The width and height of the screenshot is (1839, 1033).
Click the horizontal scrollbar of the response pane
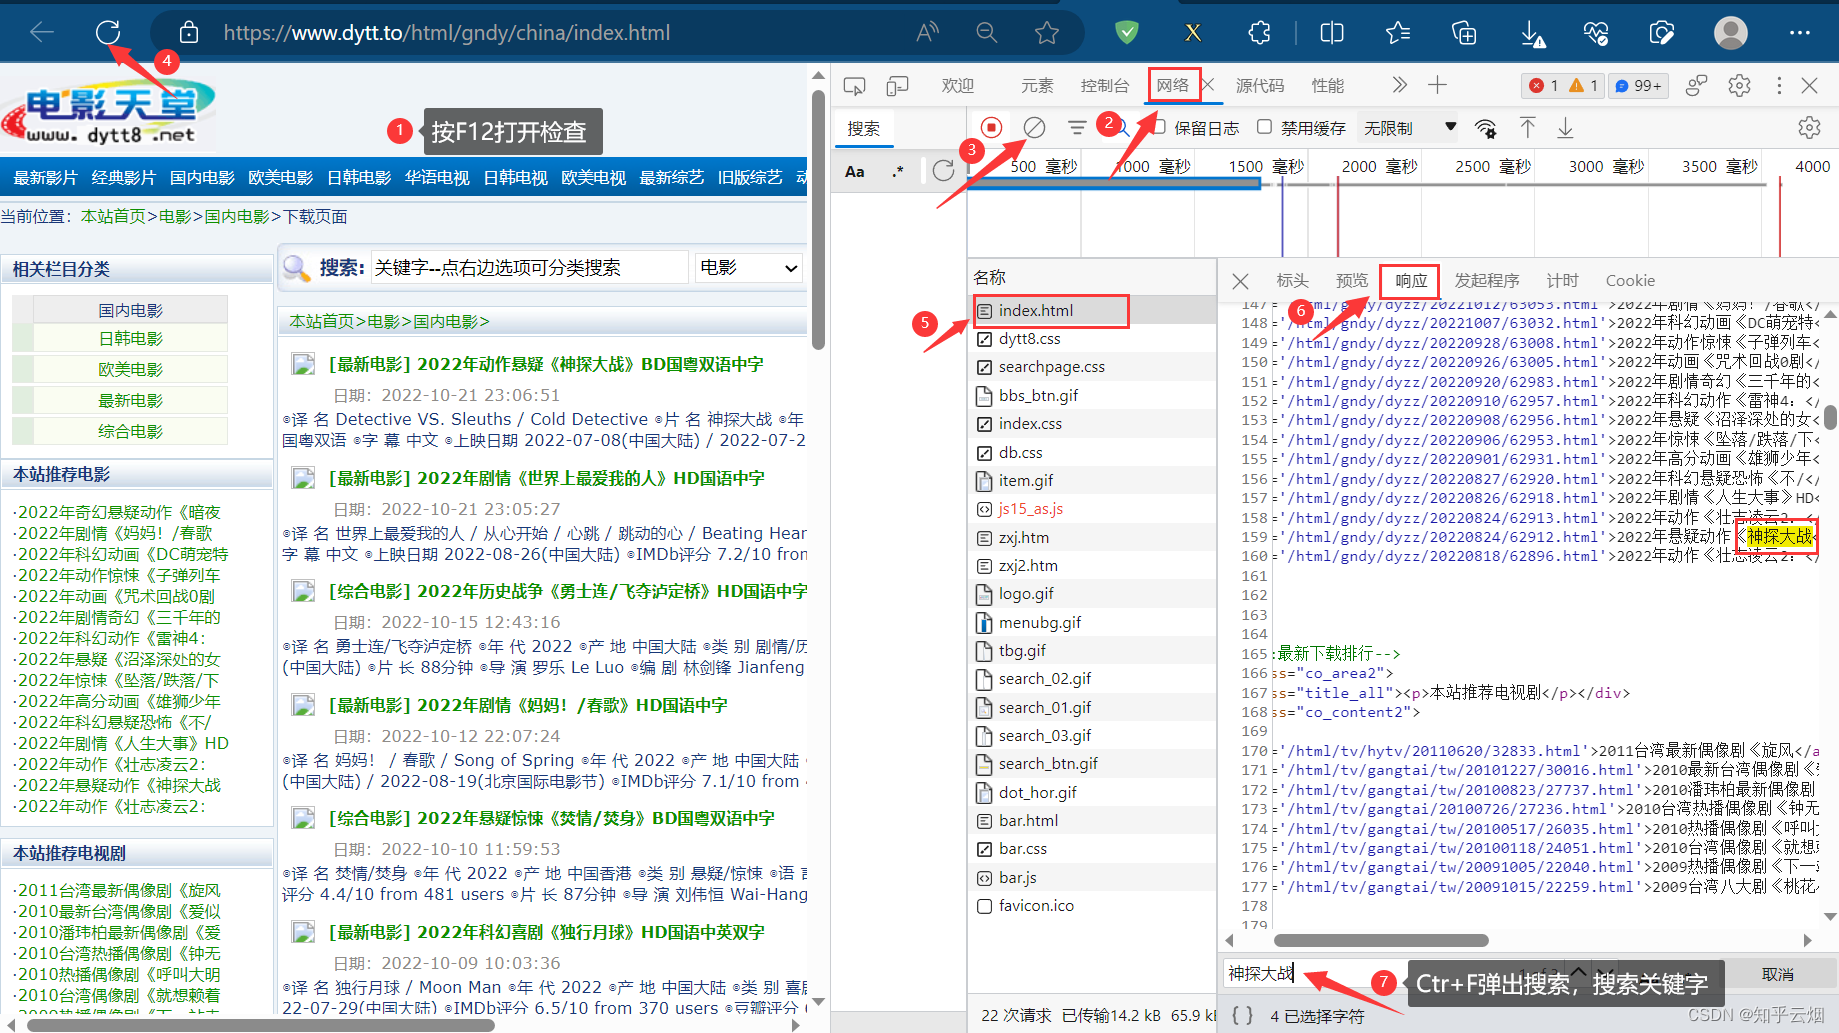[1380, 940]
